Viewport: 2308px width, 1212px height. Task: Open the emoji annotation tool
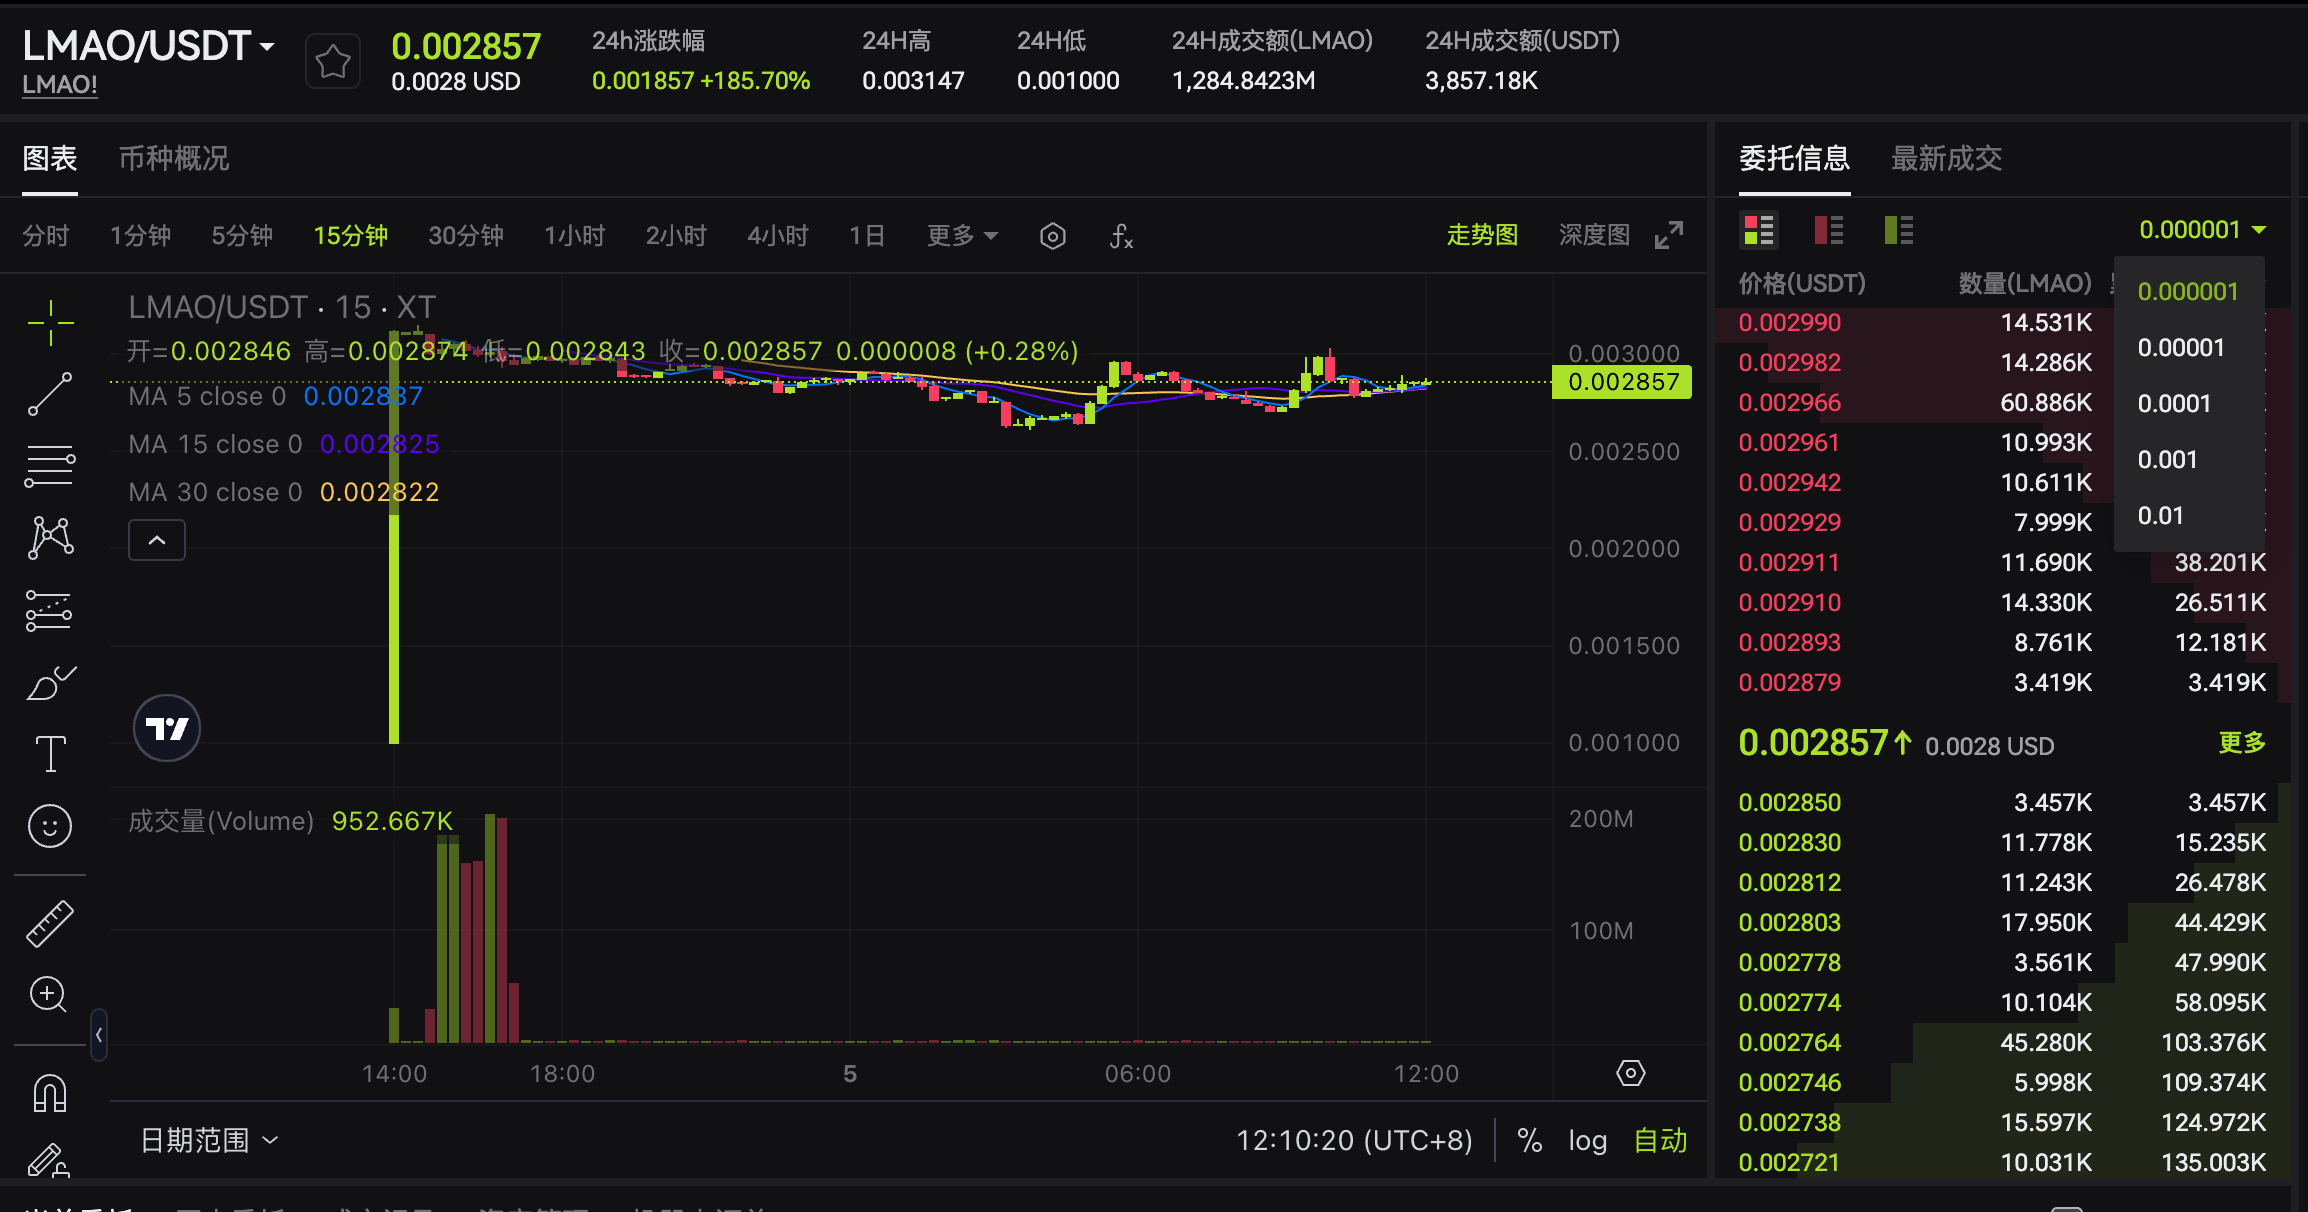point(50,825)
